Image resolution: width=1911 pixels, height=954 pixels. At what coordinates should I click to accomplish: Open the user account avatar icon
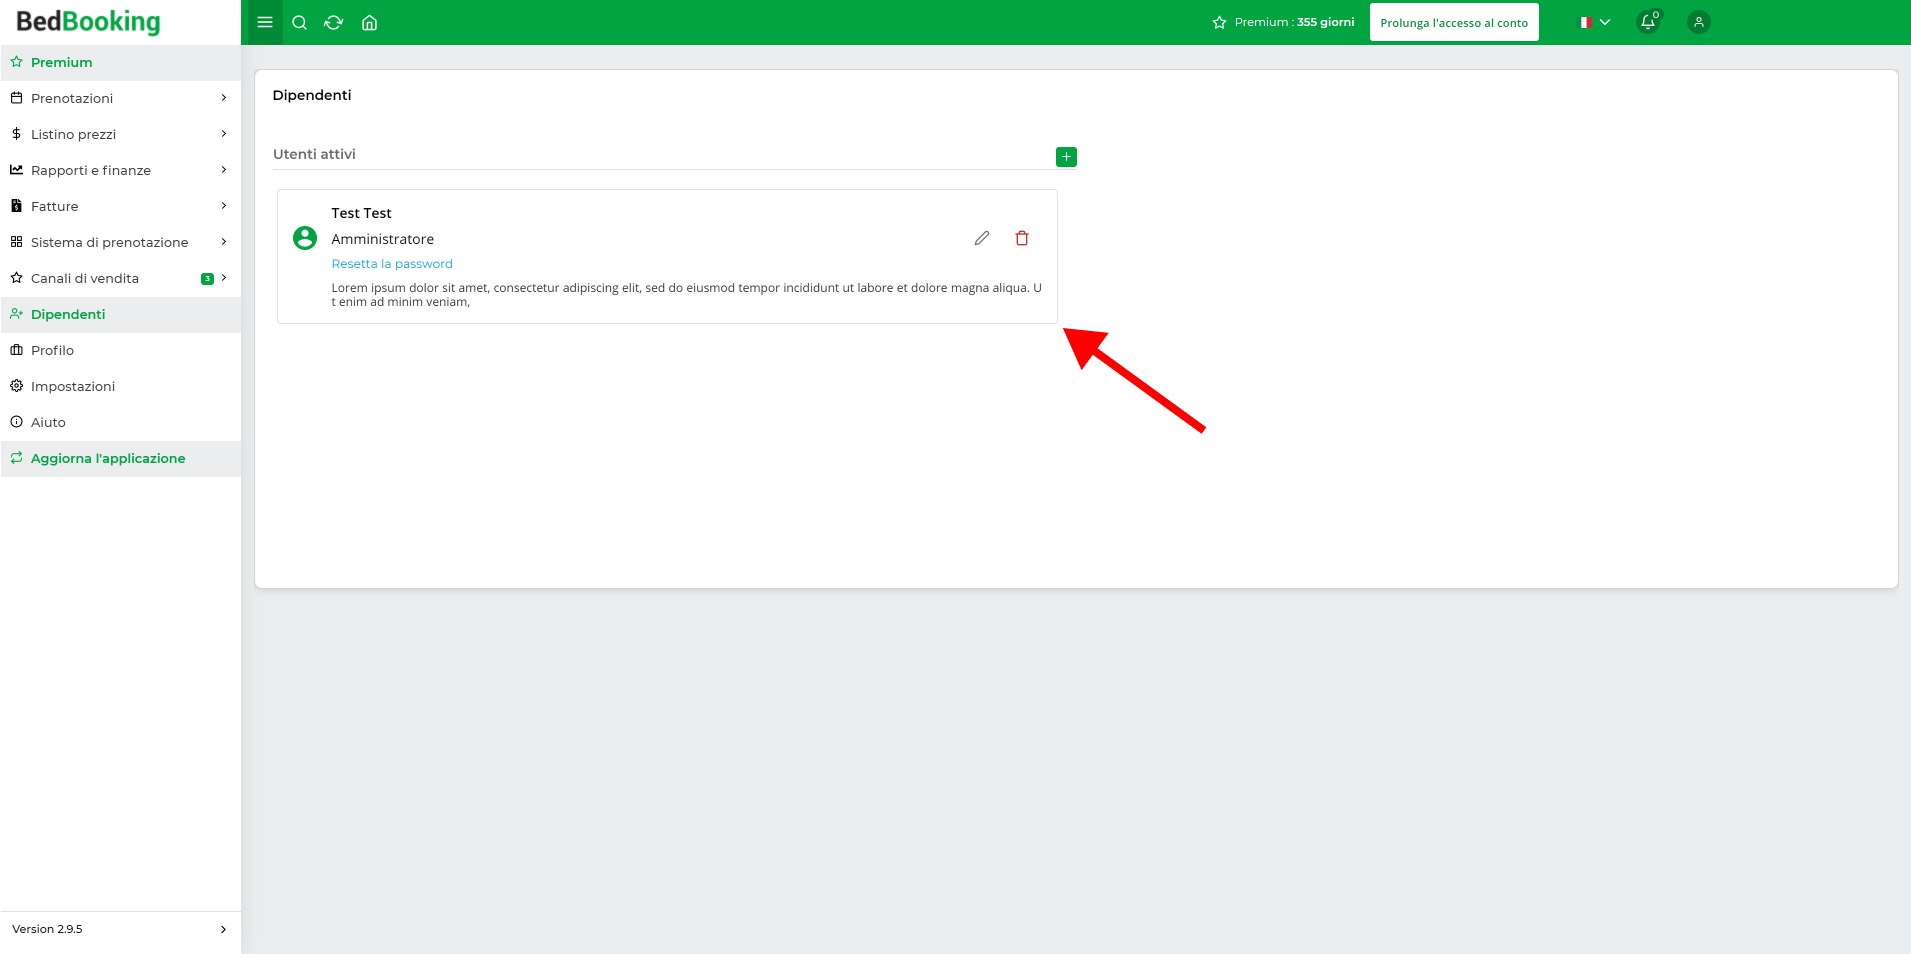click(x=1698, y=22)
